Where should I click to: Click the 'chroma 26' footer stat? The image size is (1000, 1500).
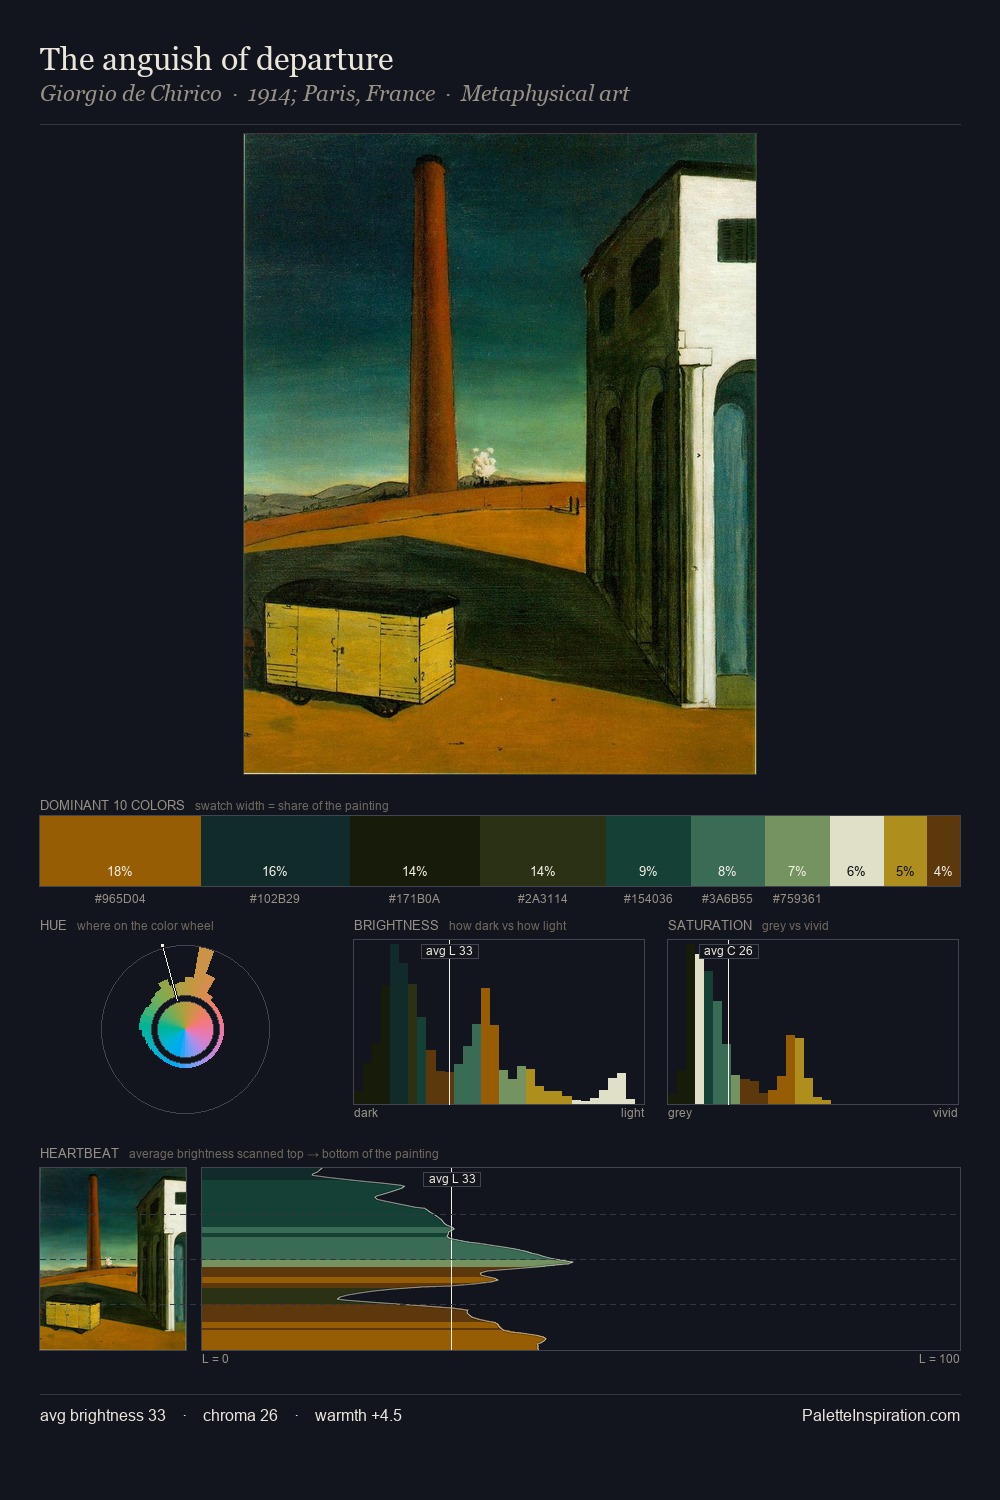click(240, 1415)
